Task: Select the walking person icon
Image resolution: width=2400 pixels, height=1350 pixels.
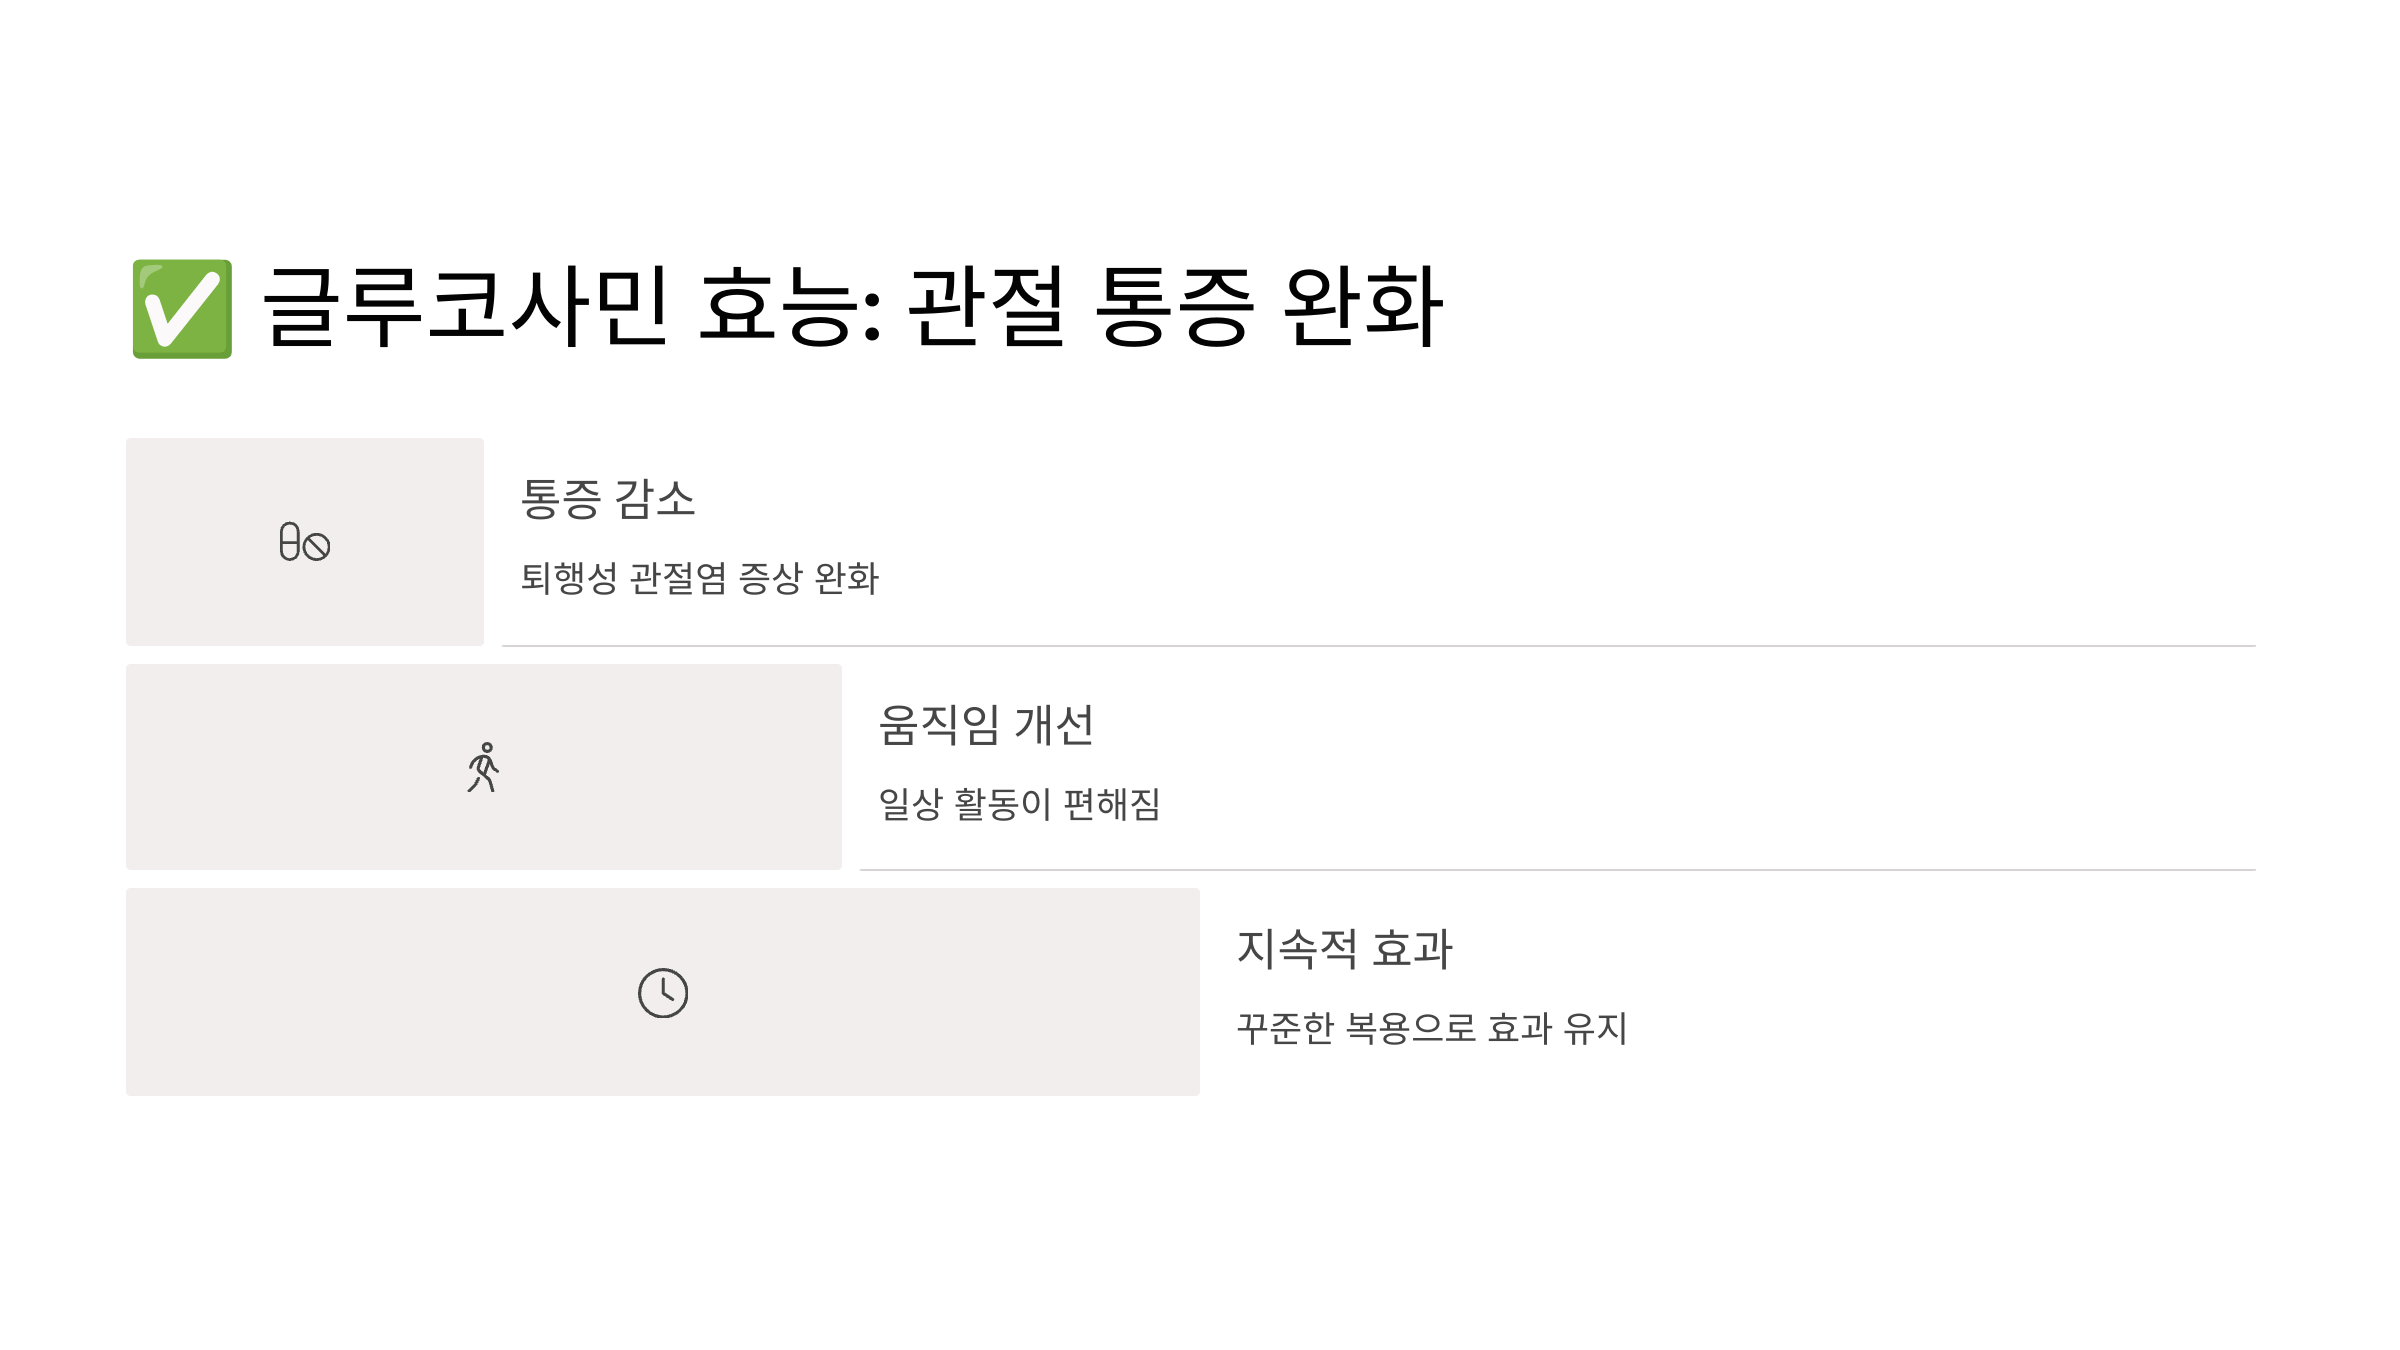Action: point(484,767)
